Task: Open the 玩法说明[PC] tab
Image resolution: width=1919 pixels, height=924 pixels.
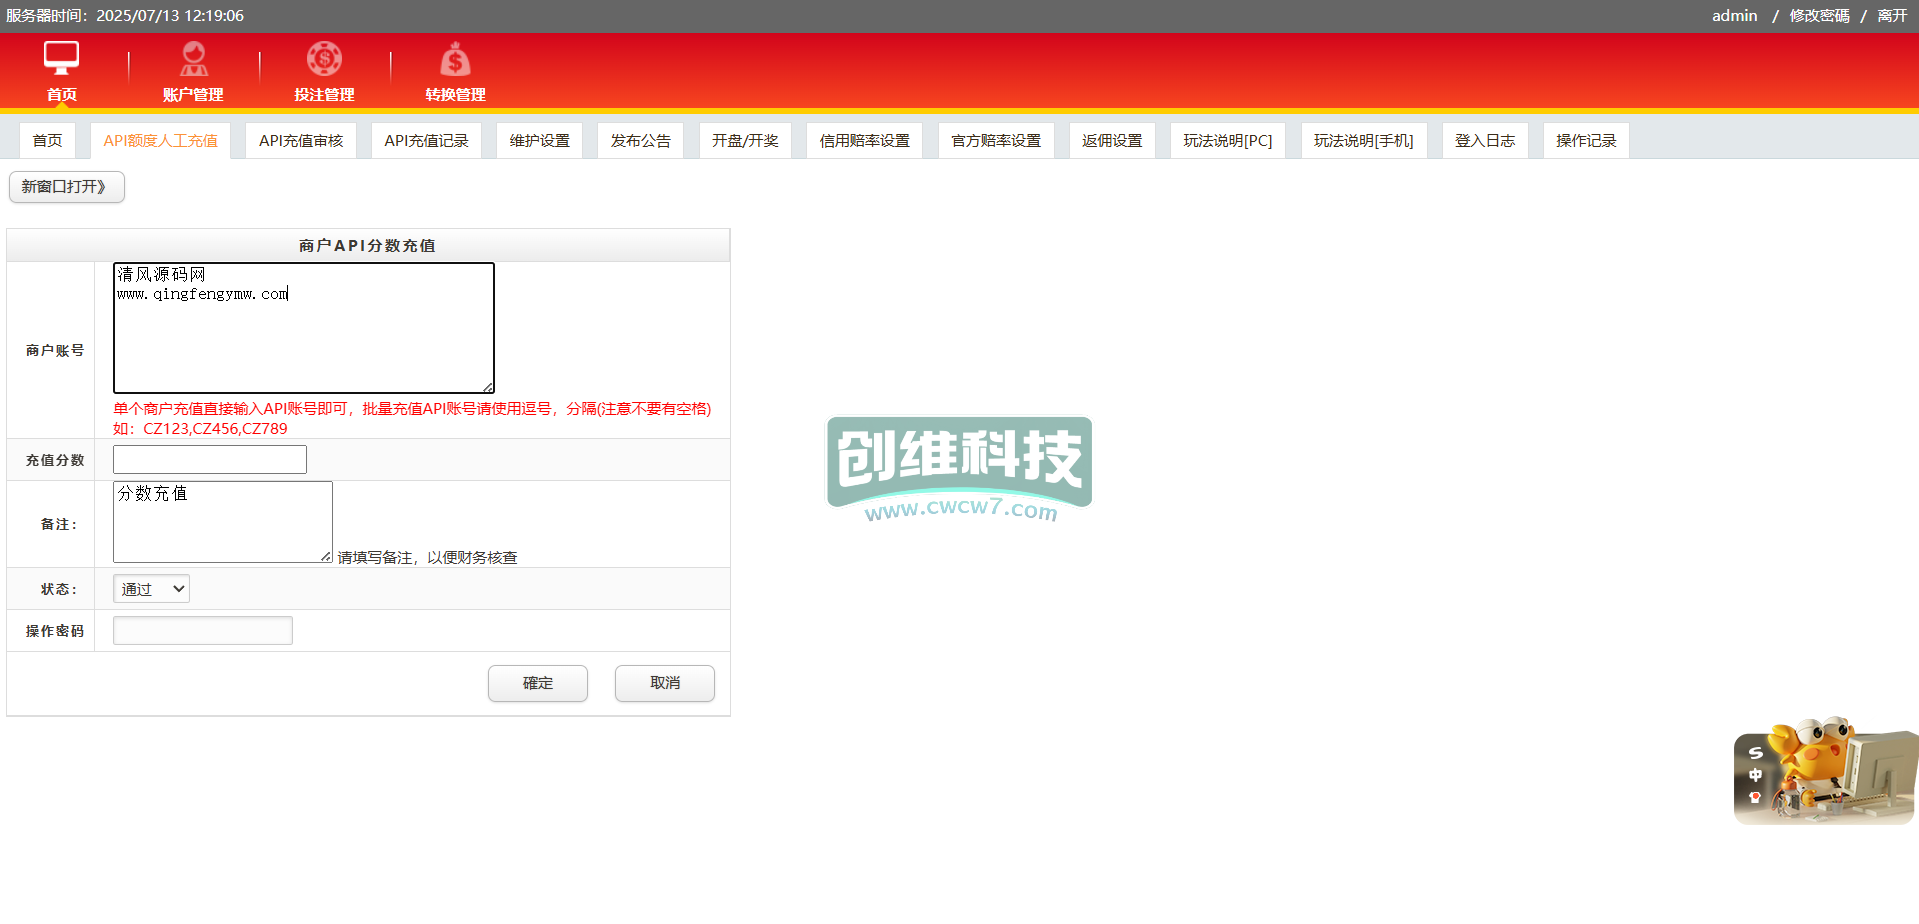Action: pos(1228,141)
